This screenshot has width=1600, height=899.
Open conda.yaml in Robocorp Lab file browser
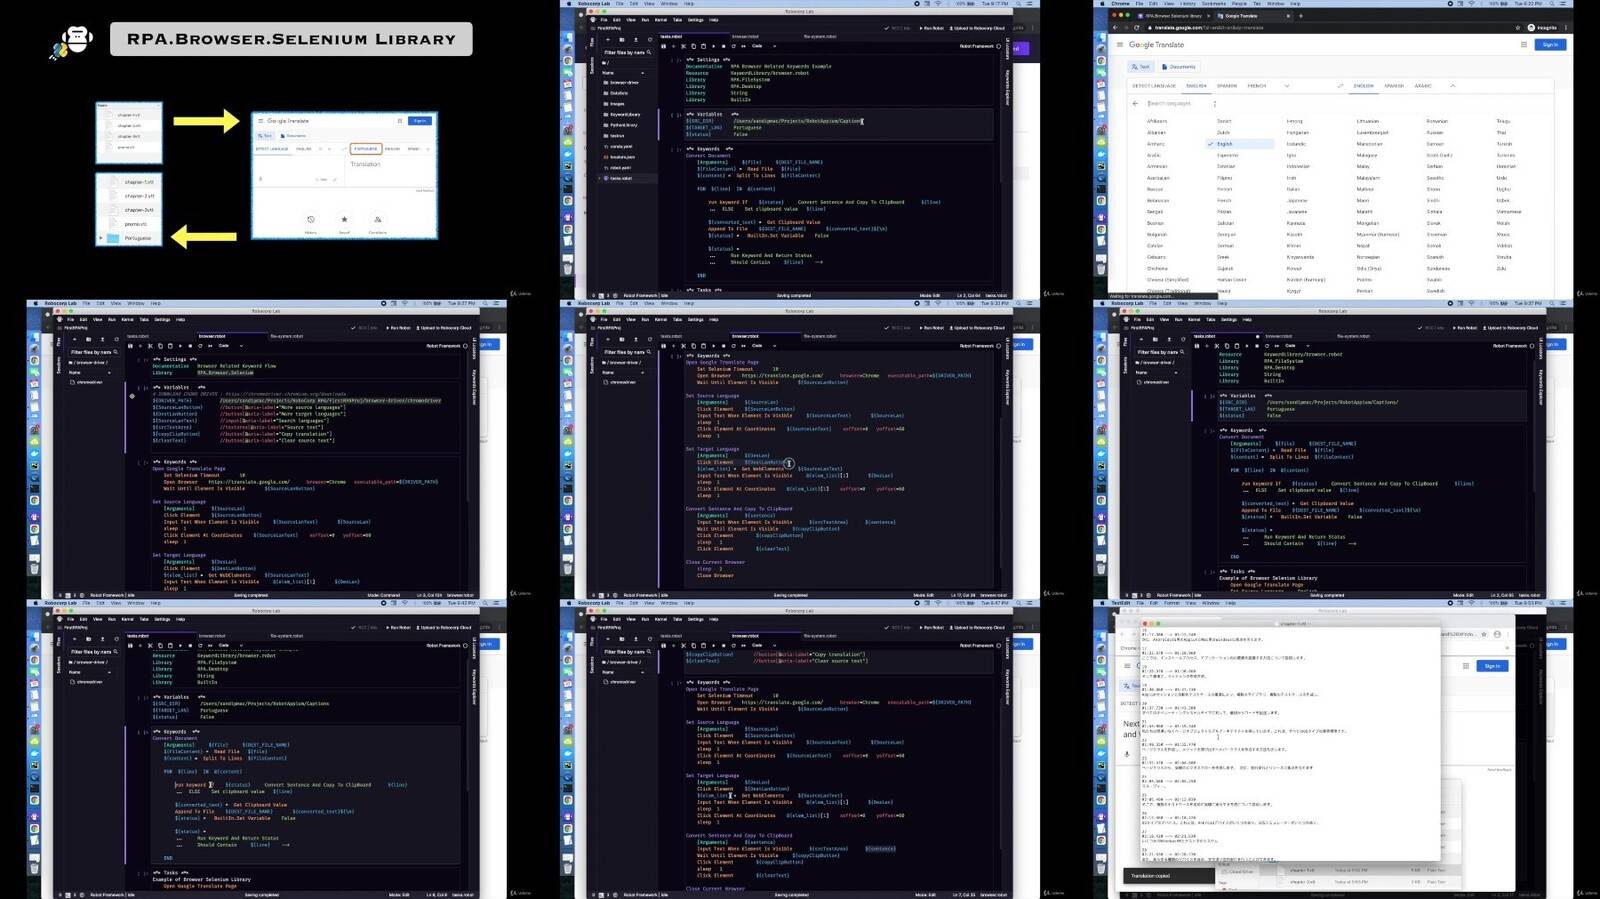click(617, 146)
